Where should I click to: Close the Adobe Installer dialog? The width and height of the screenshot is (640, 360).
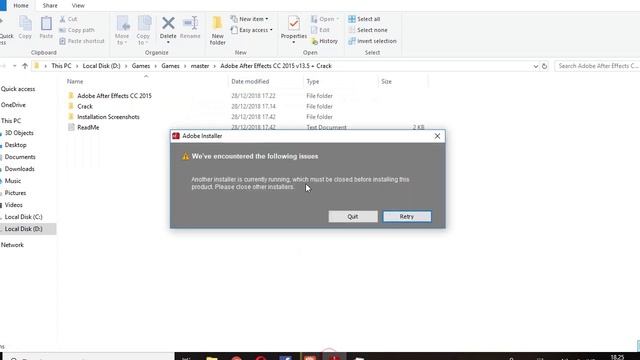click(437, 136)
